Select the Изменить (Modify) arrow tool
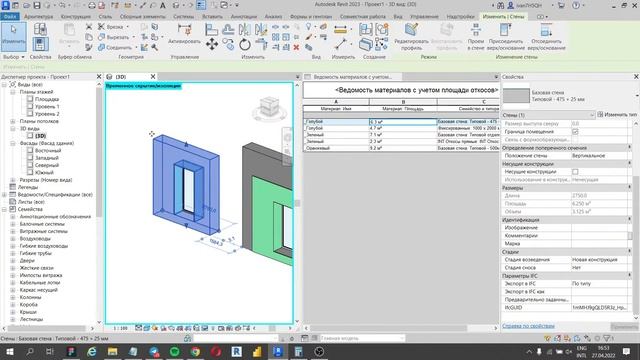Image resolution: width=640 pixels, height=360 pixels. (x=13, y=36)
